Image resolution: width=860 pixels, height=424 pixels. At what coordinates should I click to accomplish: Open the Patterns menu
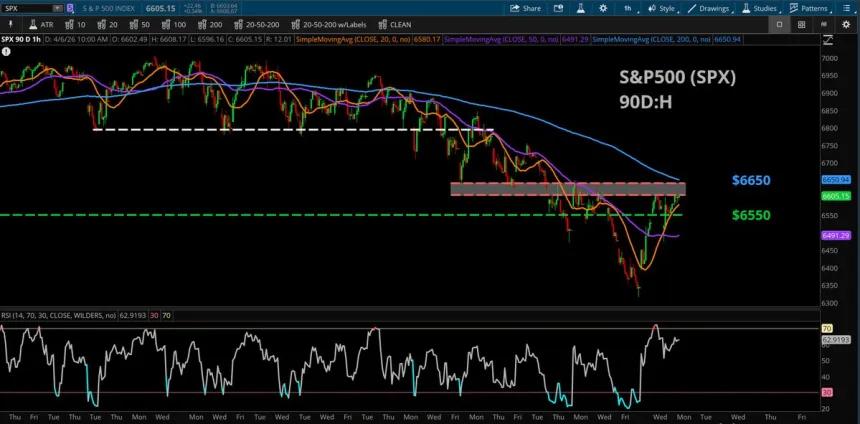click(810, 8)
